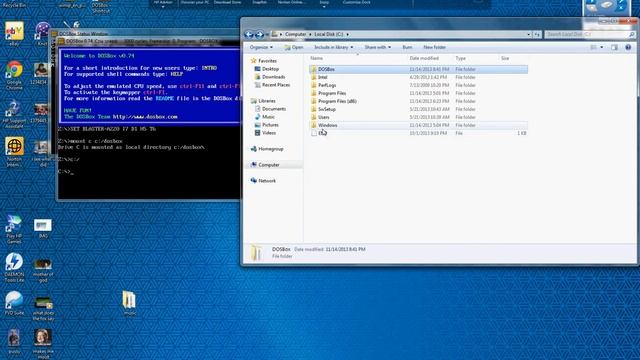640x360 pixels.
Task: Click the Burn button in Explorer toolbar
Action: [407, 47]
